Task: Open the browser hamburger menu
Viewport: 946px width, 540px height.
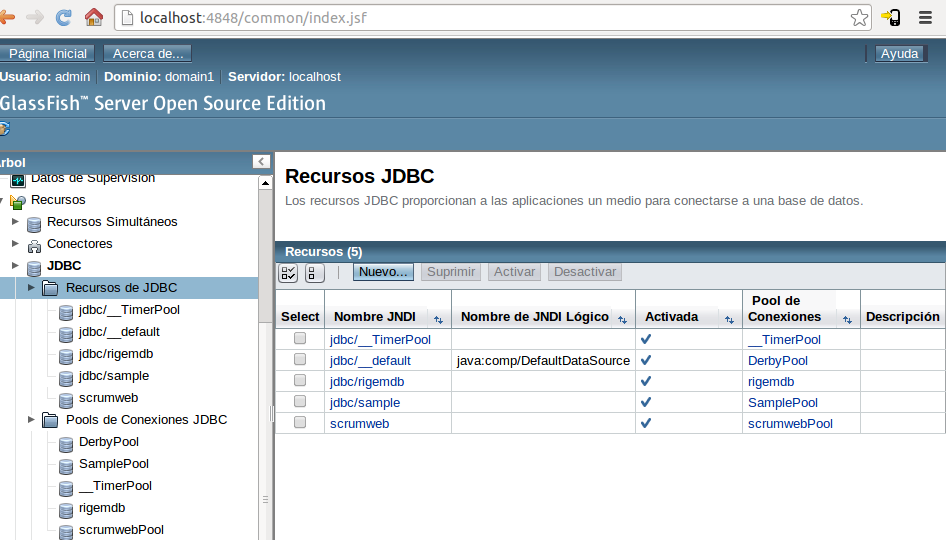Action: pos(925,17)
